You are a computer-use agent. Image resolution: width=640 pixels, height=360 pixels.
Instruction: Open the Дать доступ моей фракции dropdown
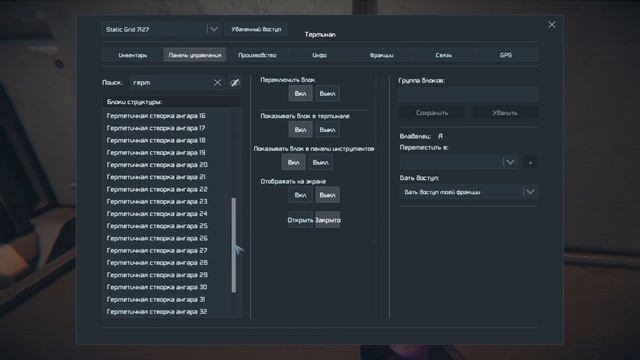pyautogui.click(x=530, y=192)
